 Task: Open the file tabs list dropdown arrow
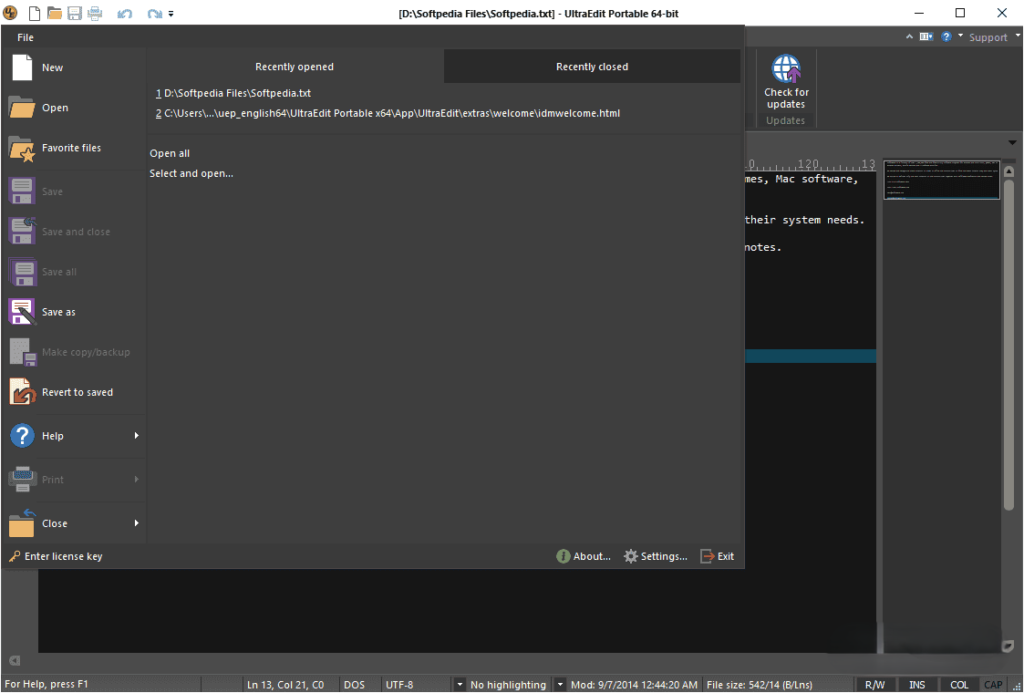click(x=1012, y=142)
